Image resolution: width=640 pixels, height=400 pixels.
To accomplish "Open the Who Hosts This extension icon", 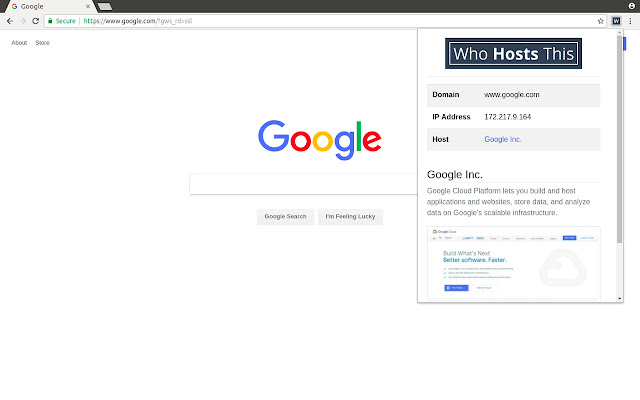I will pos(616,21).
